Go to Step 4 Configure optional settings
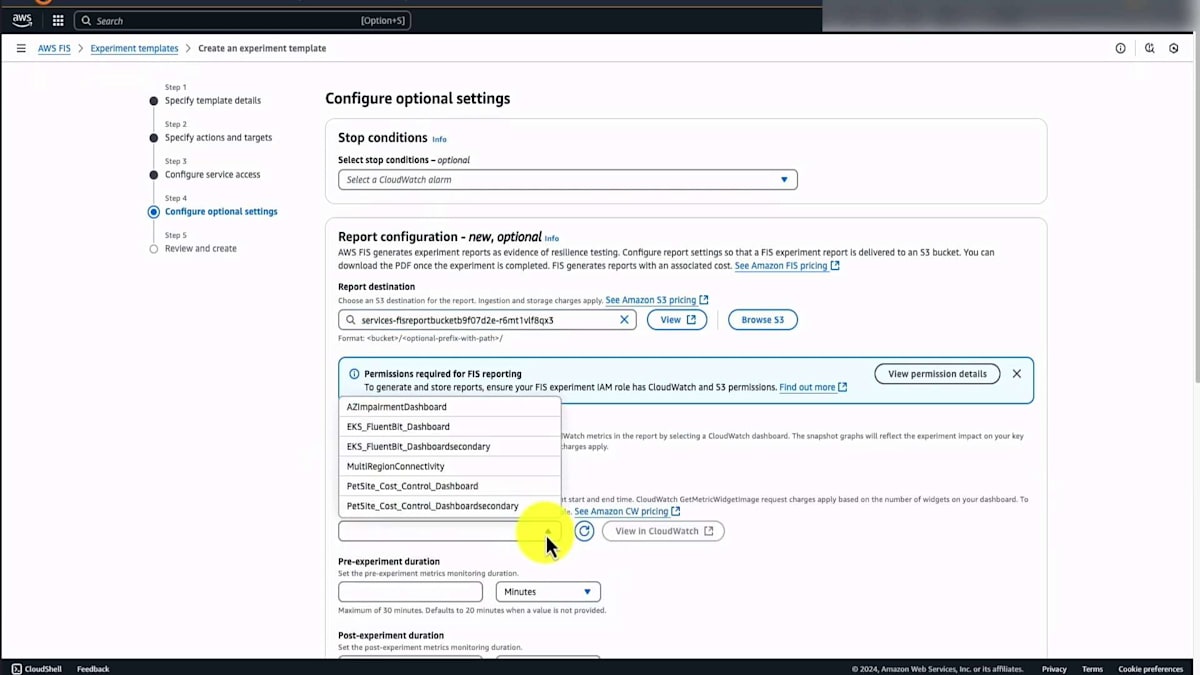The image size is (1200, 675). (x=221, y=212)
